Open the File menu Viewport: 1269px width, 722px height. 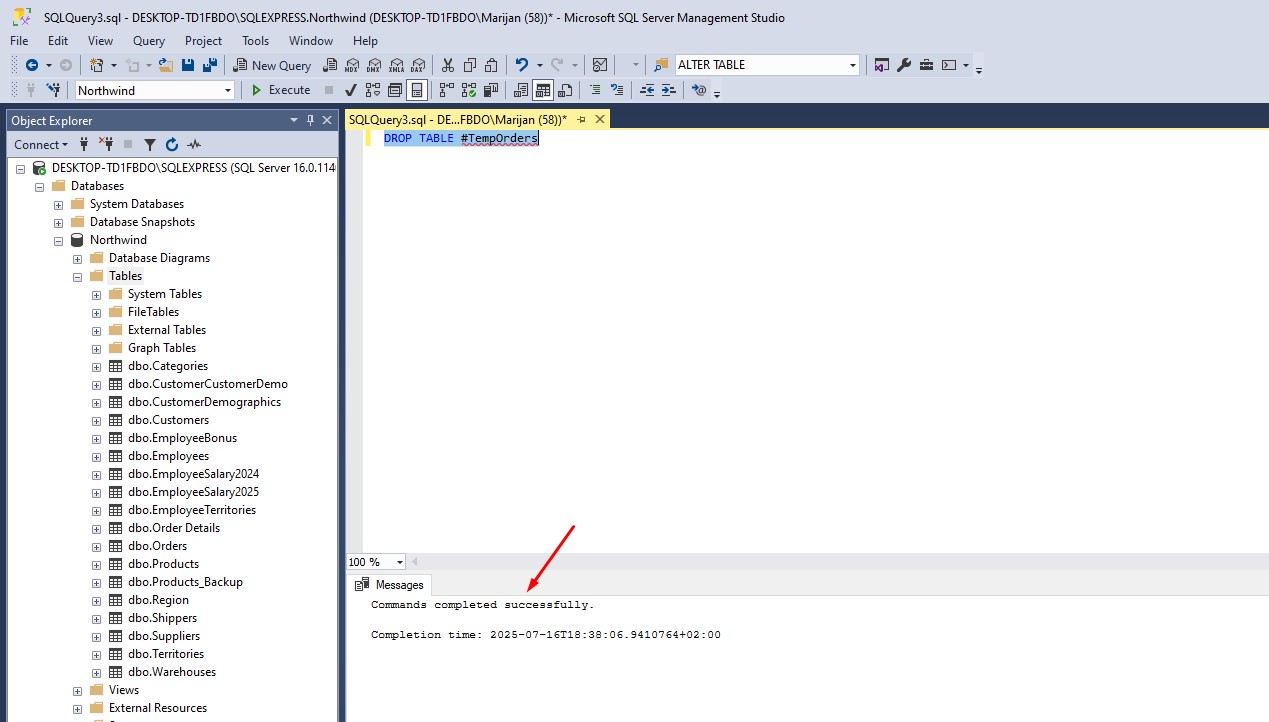tap(19, 41)
